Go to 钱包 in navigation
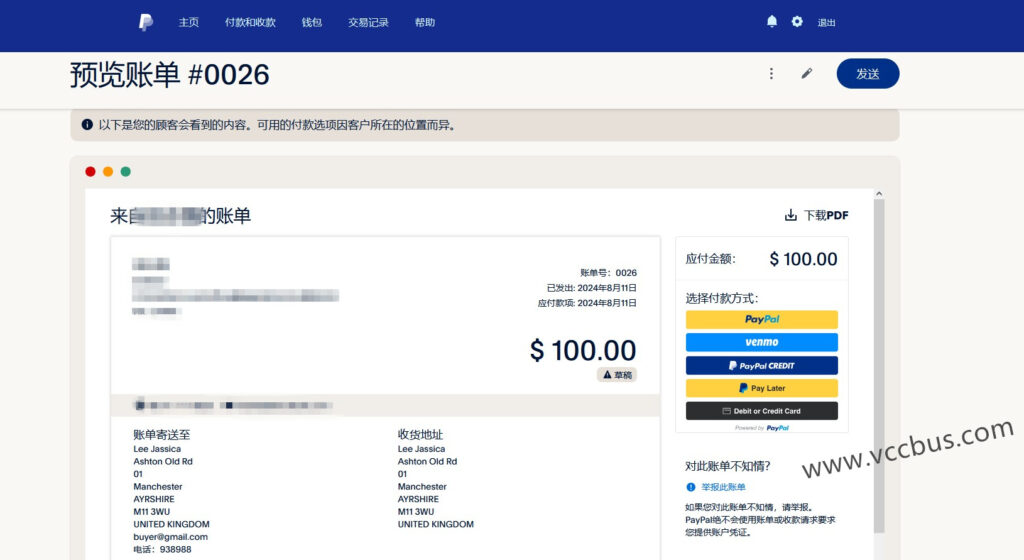The height and width of the screenshot is (560, 1024). click(x=312, y=22)
